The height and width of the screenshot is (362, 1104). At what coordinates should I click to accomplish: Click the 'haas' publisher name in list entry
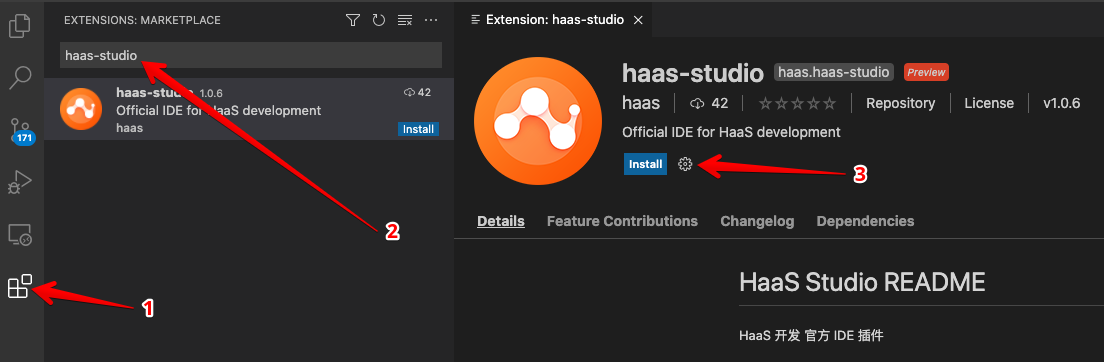pyautogui.click(x=130, y=128)
